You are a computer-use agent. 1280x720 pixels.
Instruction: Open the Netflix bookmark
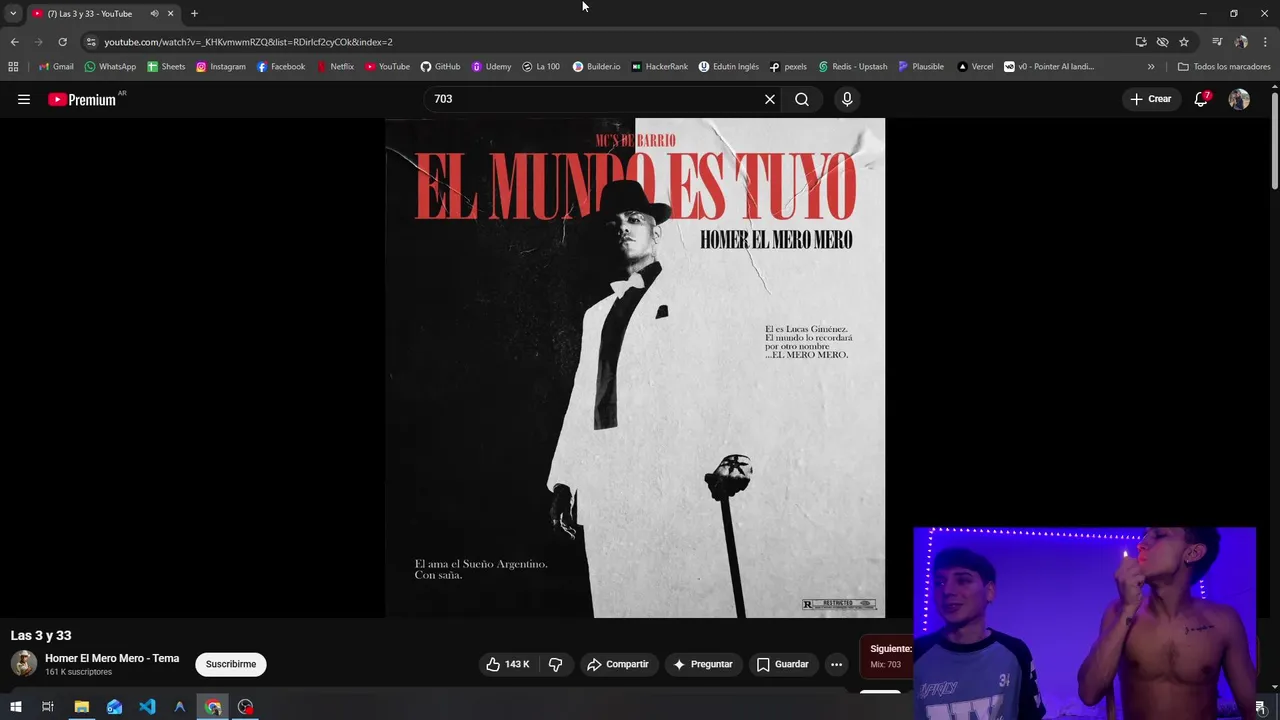335,67
